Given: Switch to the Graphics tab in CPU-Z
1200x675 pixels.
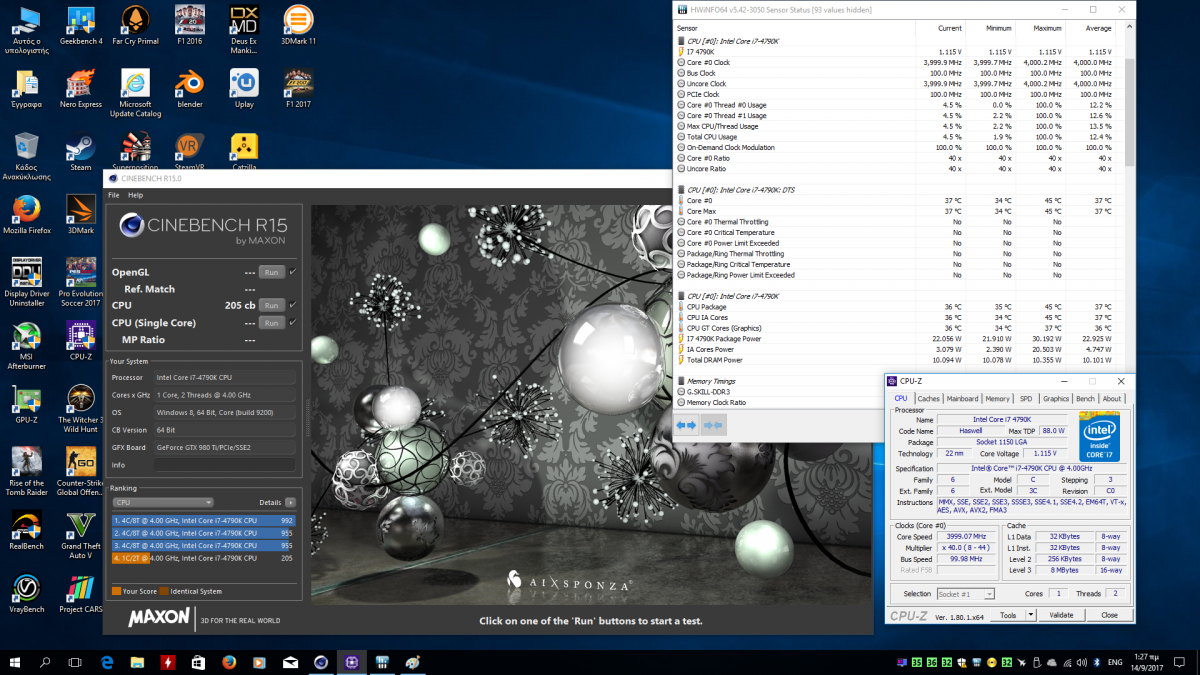Looking at the screenshot, I should point(1056,398).
